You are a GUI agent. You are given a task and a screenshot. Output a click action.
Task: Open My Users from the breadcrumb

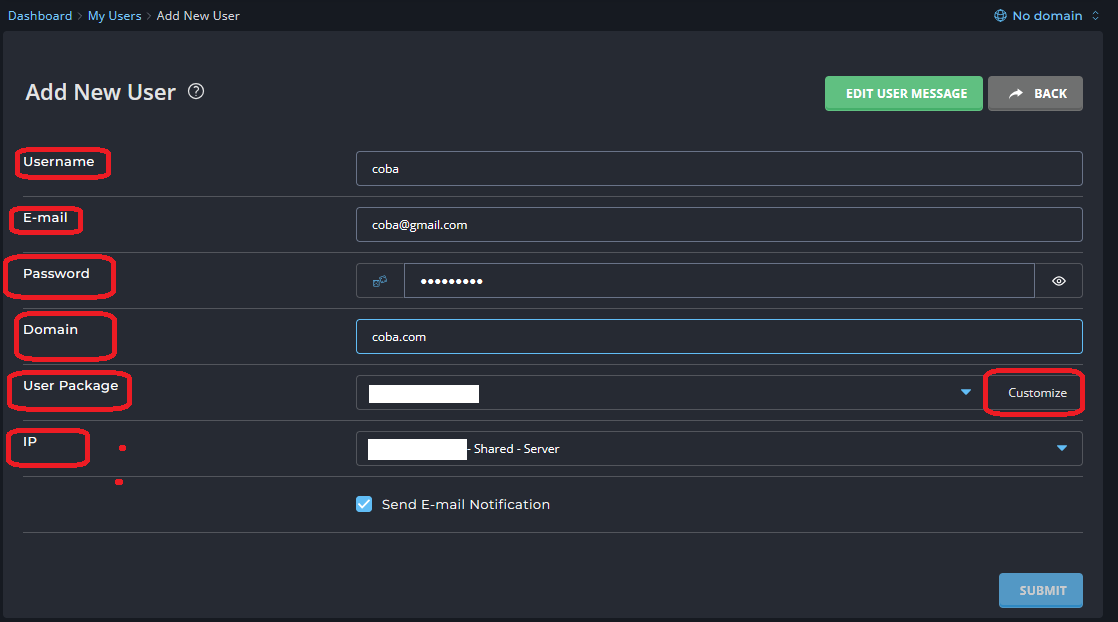coord(114,16)
